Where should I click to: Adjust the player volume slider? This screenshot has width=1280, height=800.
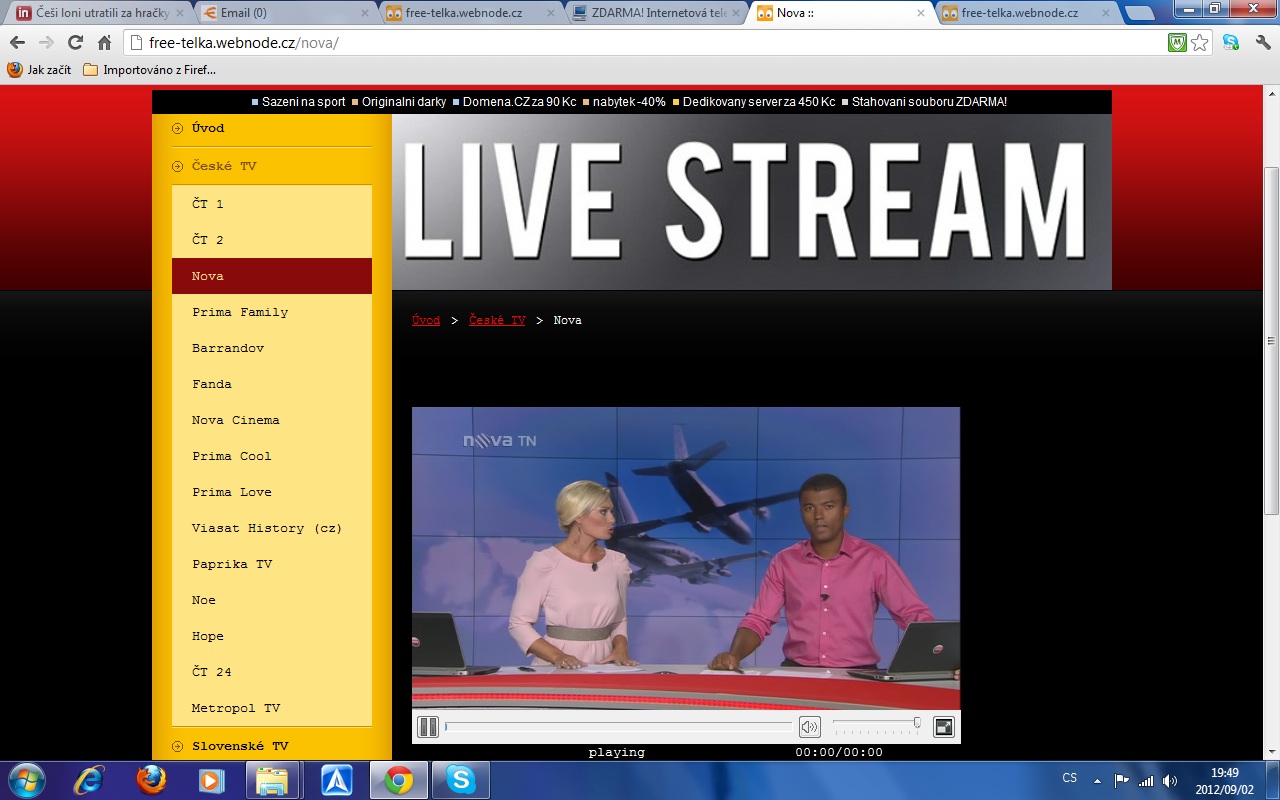click(877, 723)
